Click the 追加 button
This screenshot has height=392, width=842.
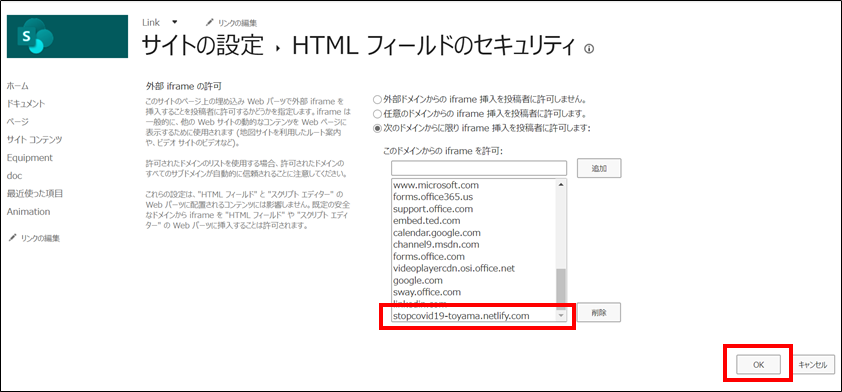(599, 168)
